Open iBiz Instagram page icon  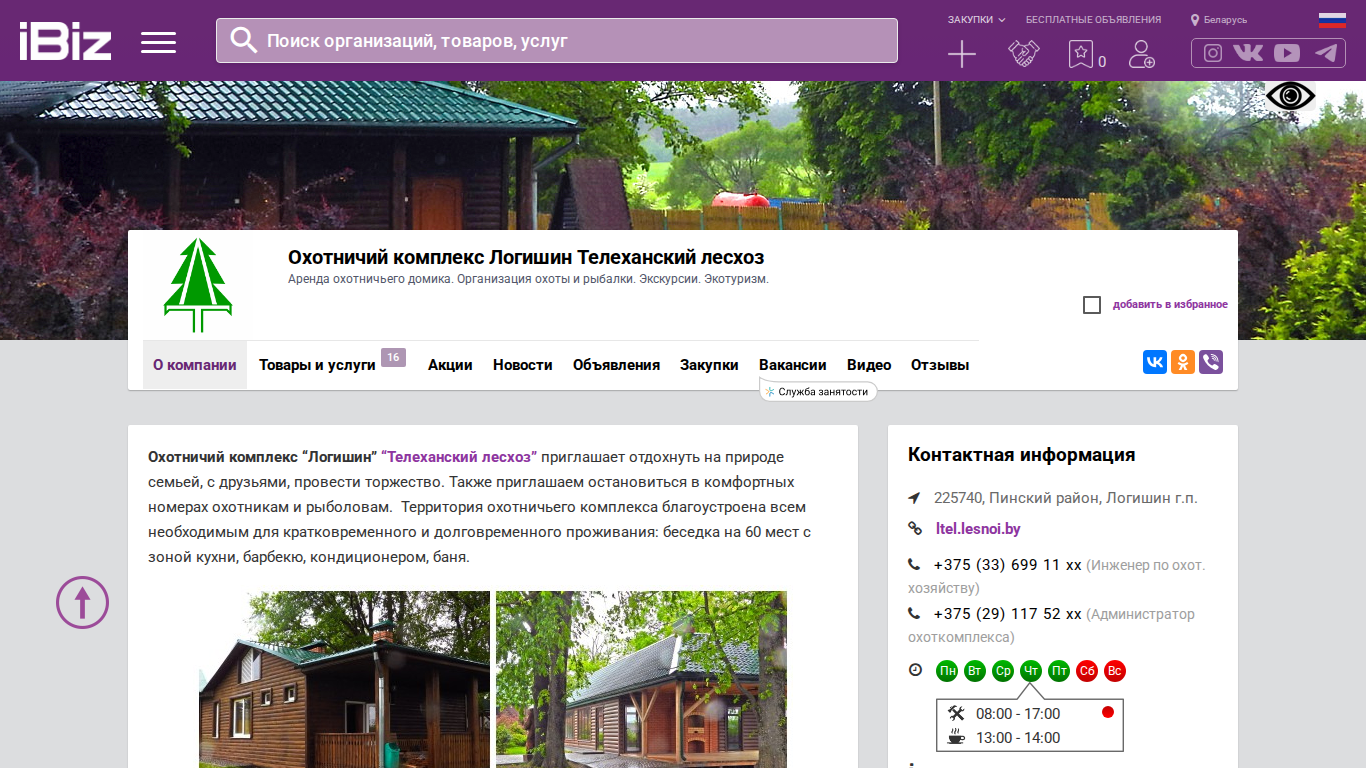coord(1213,53)
